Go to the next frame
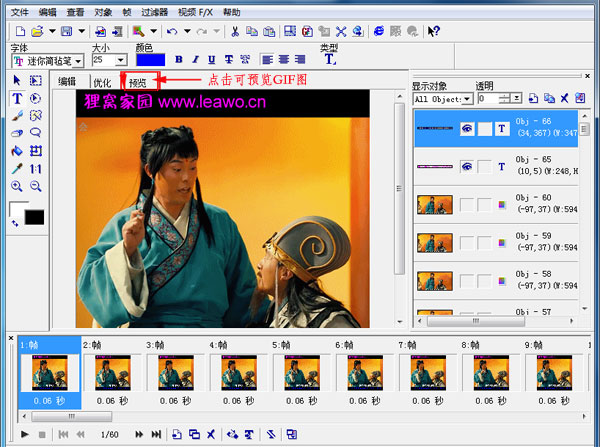This screenshot has height=447, width=600. pos(139,434)
